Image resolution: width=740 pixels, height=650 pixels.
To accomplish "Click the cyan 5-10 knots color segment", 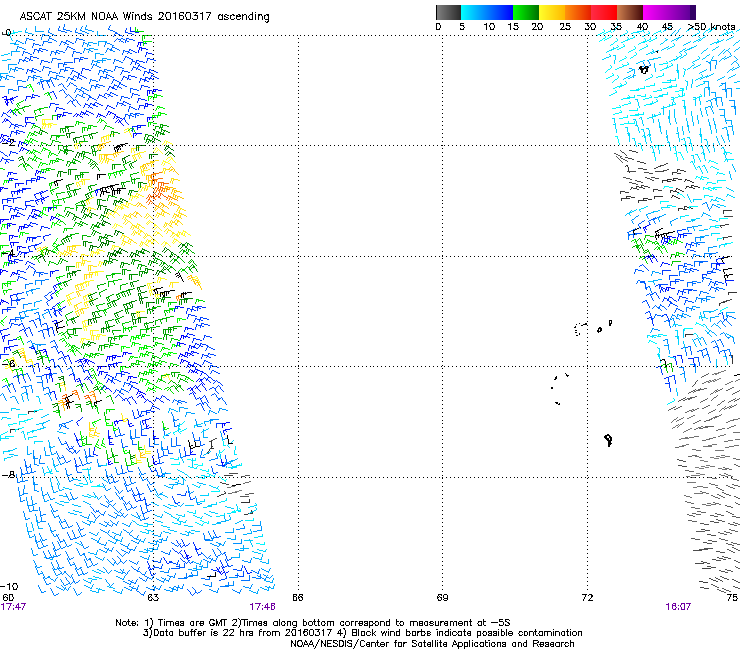I will (x=473, y=12).
